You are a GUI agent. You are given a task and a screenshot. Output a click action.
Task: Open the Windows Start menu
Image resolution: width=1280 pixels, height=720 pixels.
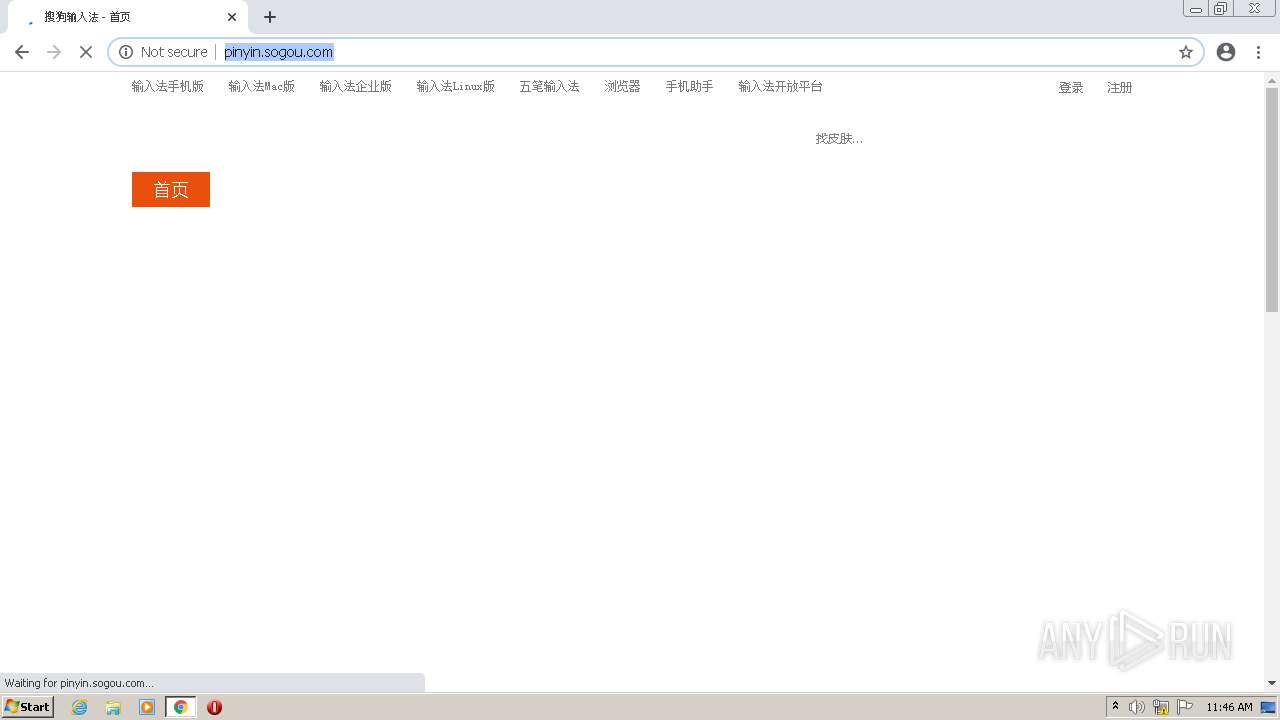tap(28, 707)
